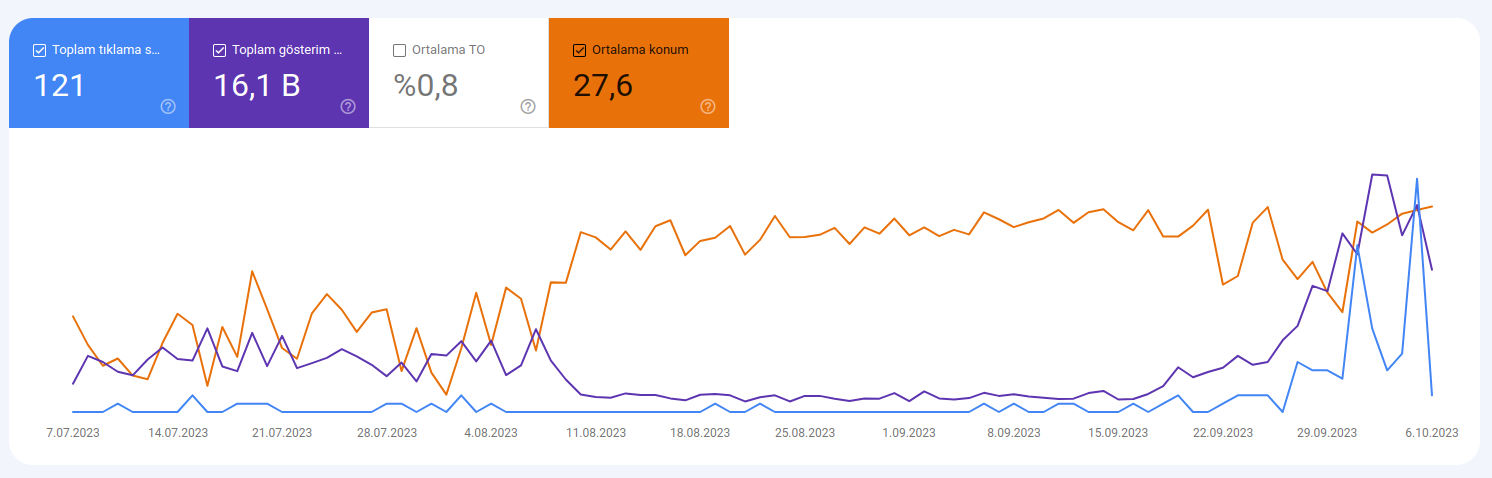Uncheck the Toplam gösterim checkbox

coord(220,50)
